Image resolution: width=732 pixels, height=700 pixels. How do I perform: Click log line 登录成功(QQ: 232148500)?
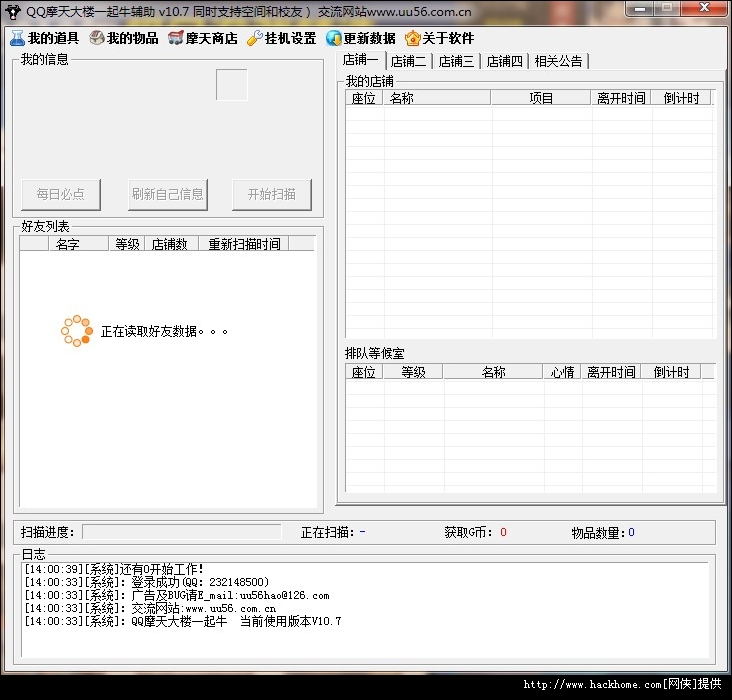click(147, 582)
